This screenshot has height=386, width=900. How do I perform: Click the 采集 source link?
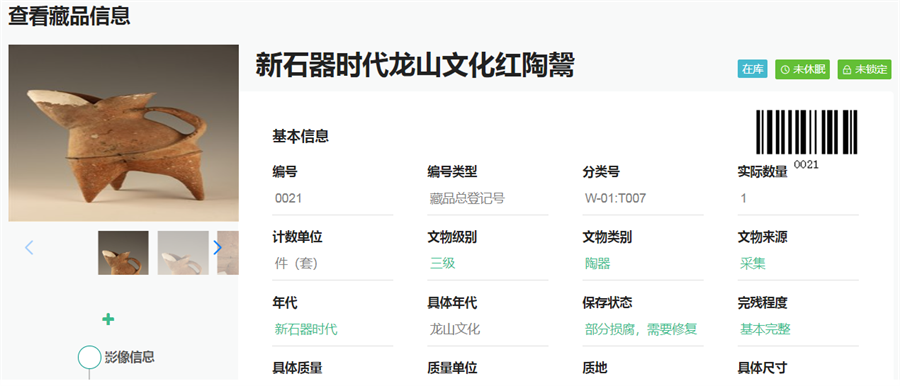[x=752, y=264]
